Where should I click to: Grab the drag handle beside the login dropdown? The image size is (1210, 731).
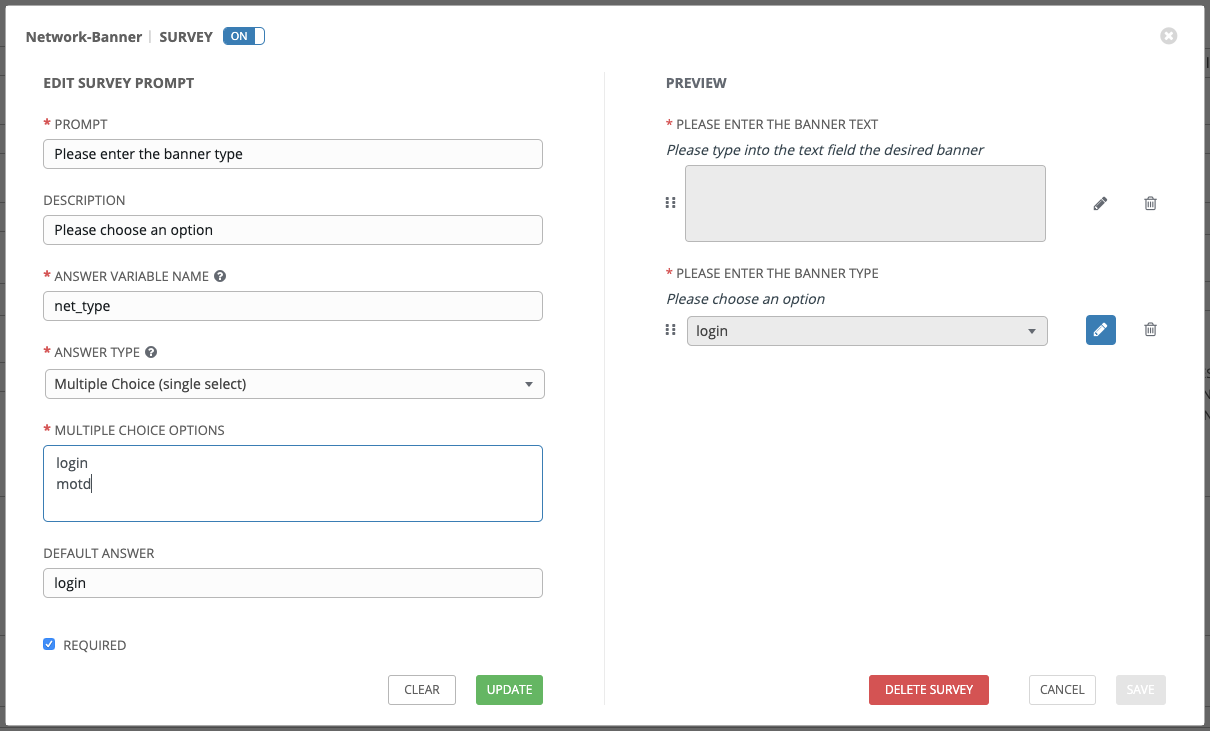[671, 329]
